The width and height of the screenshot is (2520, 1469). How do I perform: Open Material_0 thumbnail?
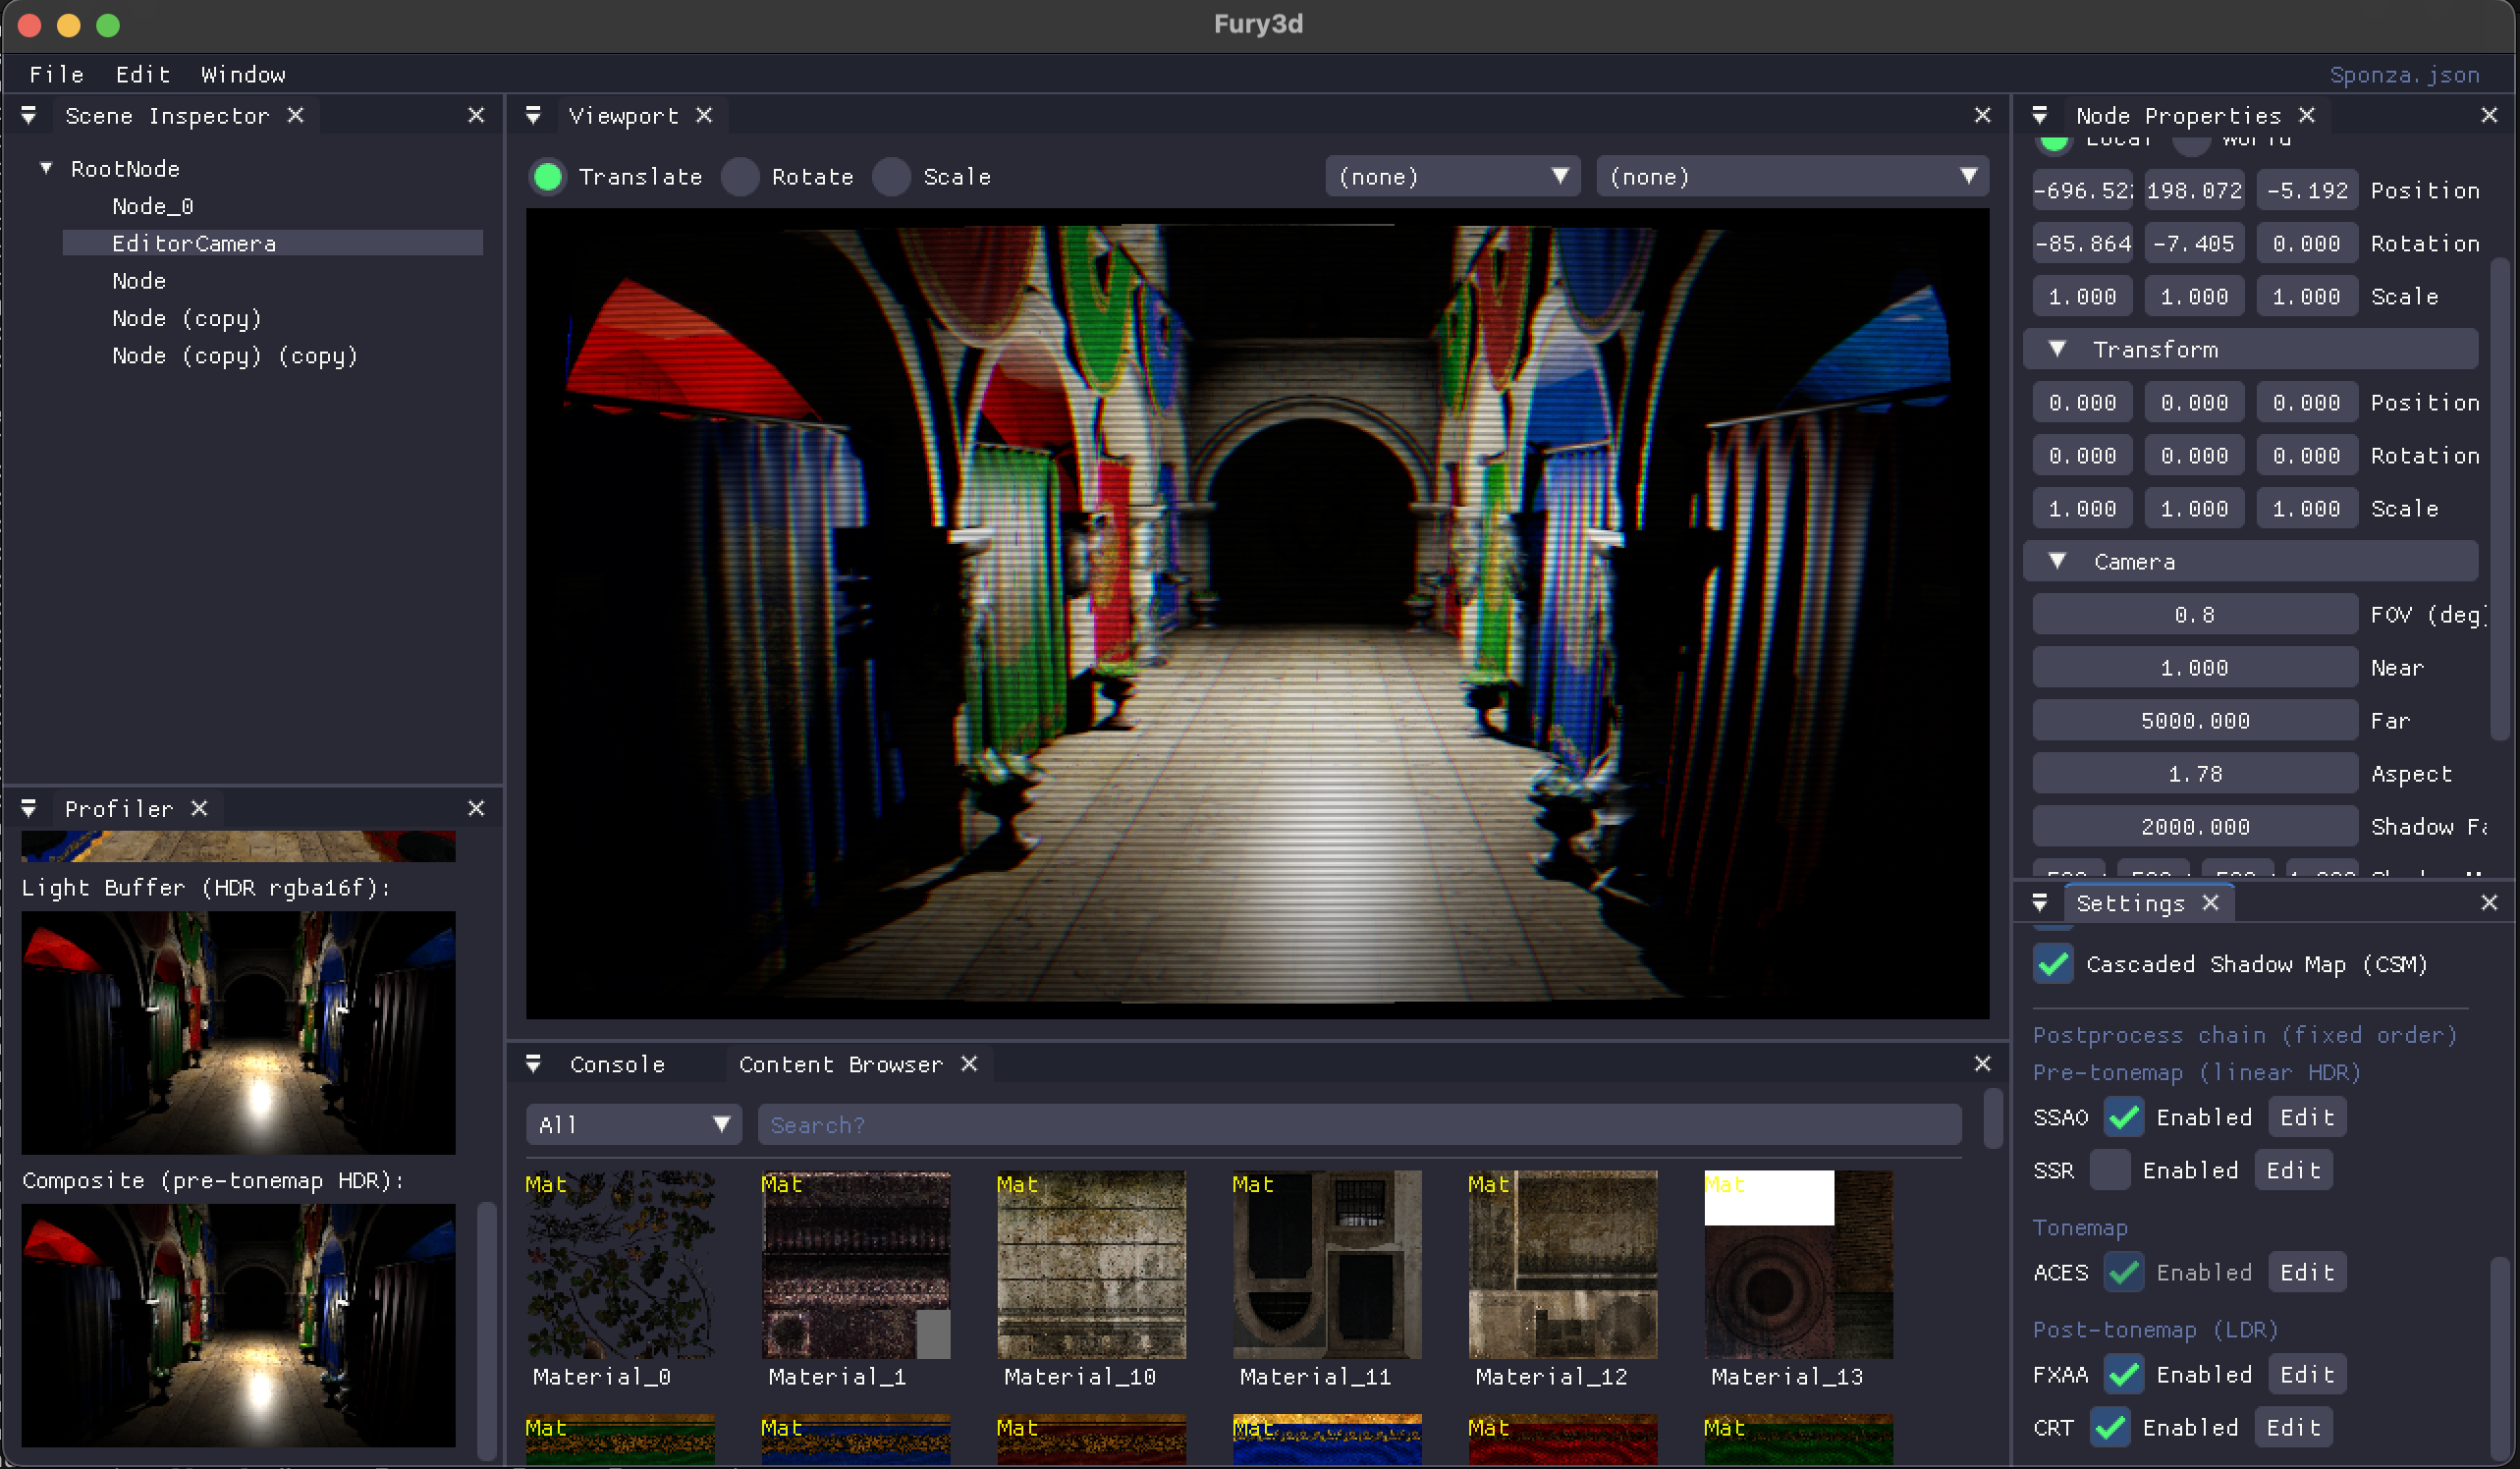pos(621,1265)
